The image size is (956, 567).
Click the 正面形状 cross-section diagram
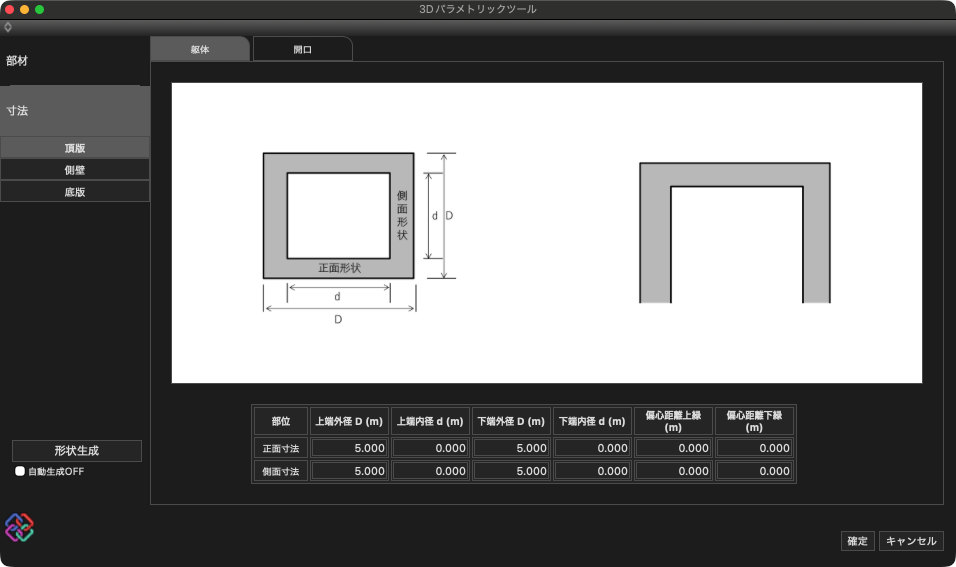(338, 216)
